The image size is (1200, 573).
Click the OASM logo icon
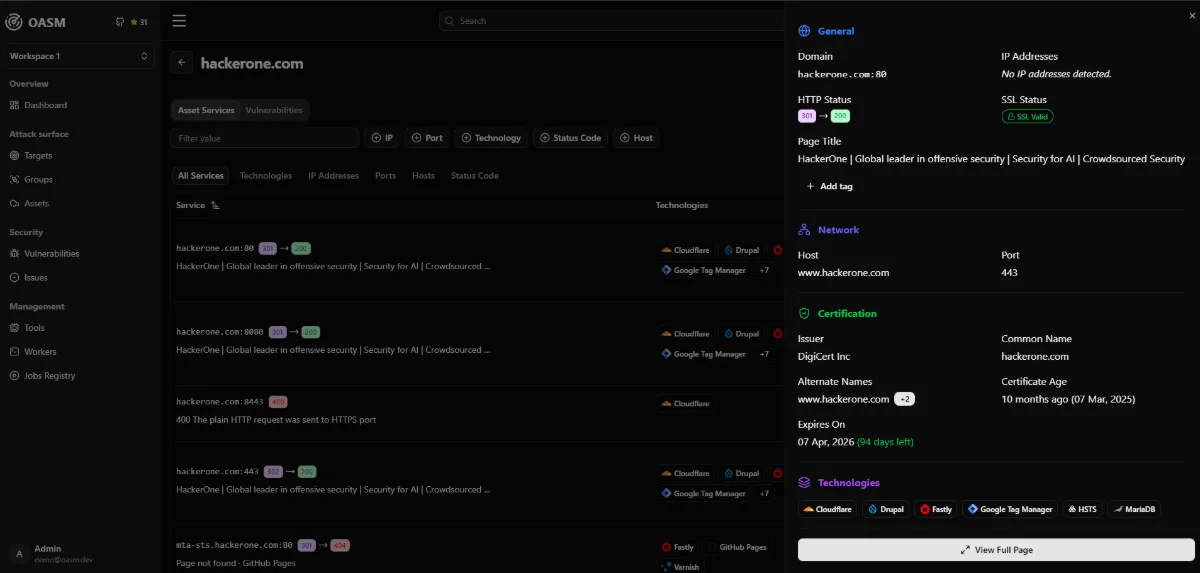click(15, 22)
